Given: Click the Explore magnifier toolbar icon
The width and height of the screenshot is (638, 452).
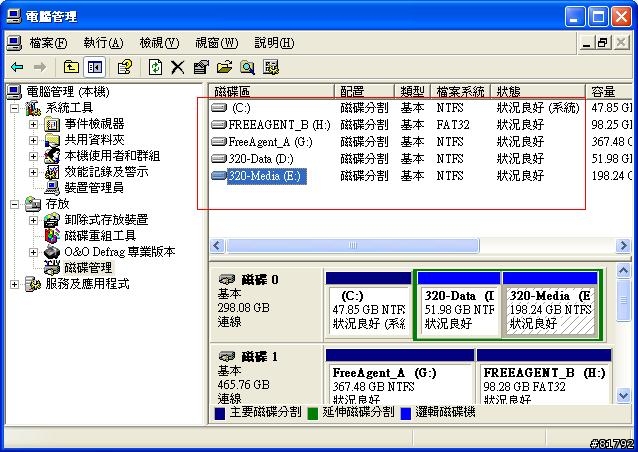Looking at the screenshot, I should (x=247, y=67).
